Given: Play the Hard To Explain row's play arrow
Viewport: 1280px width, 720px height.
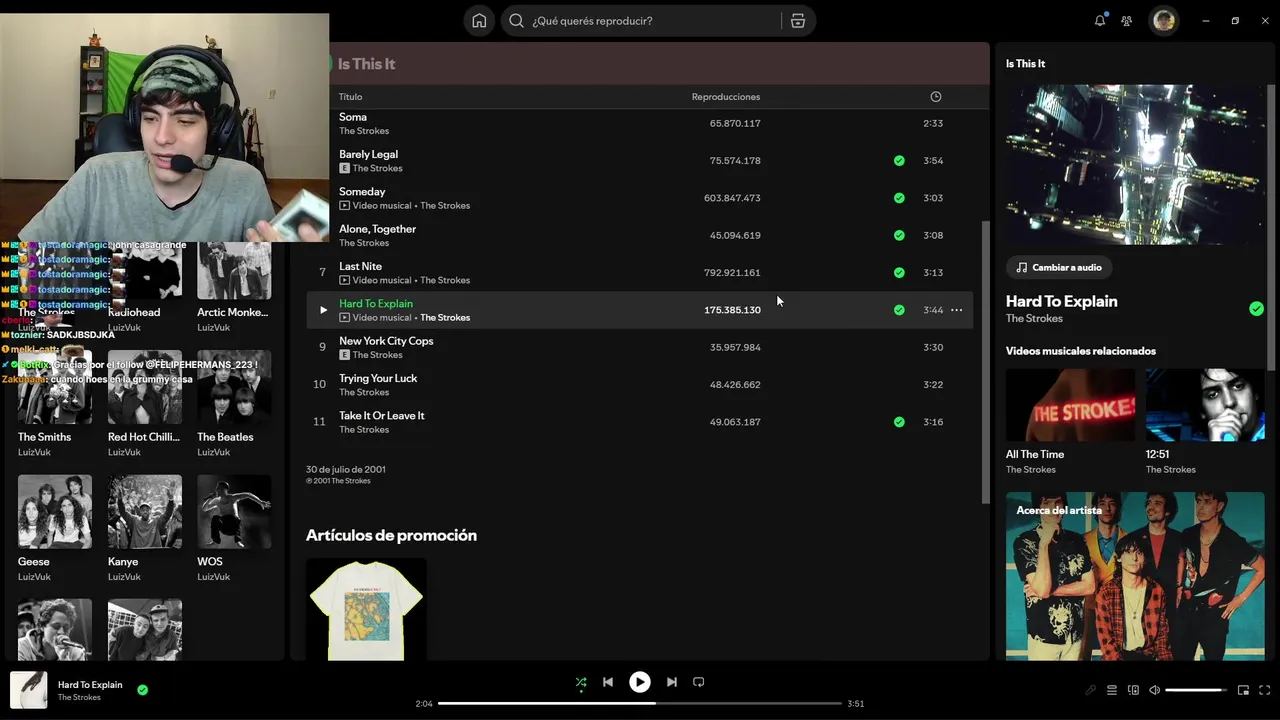Looking at the screenshot, I should (x=322, y=310).
